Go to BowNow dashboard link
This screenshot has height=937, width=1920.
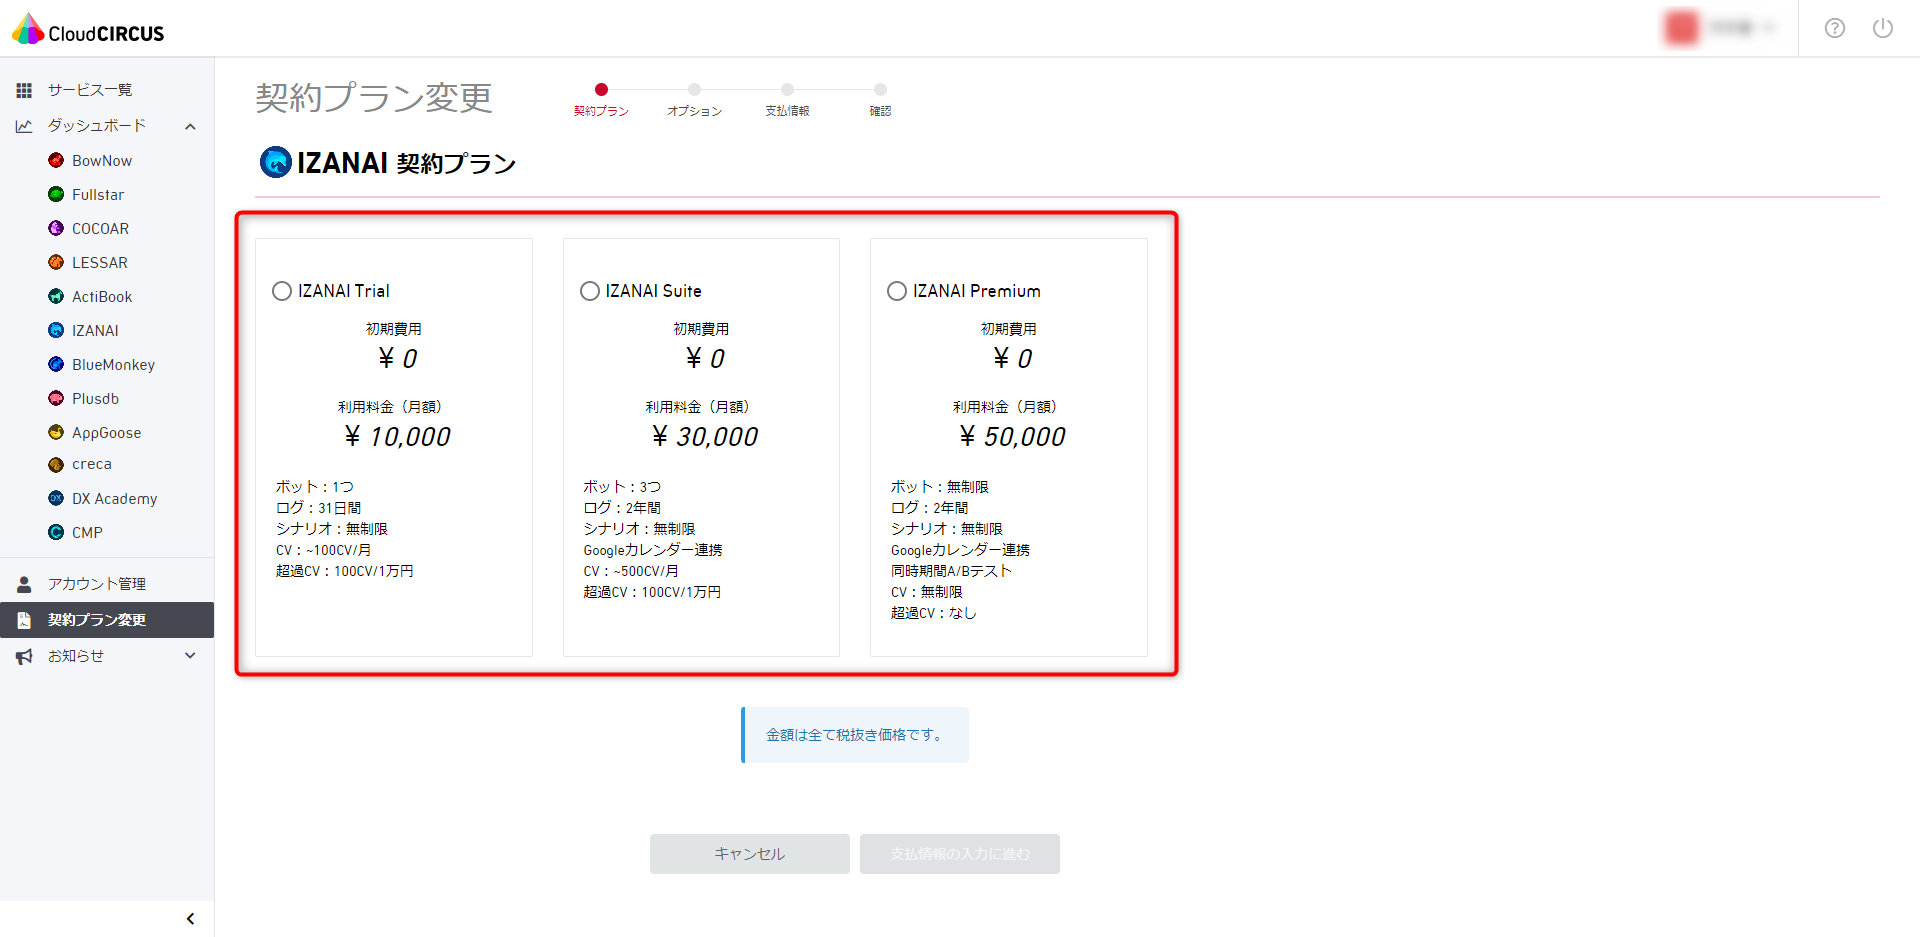[102, 160]
